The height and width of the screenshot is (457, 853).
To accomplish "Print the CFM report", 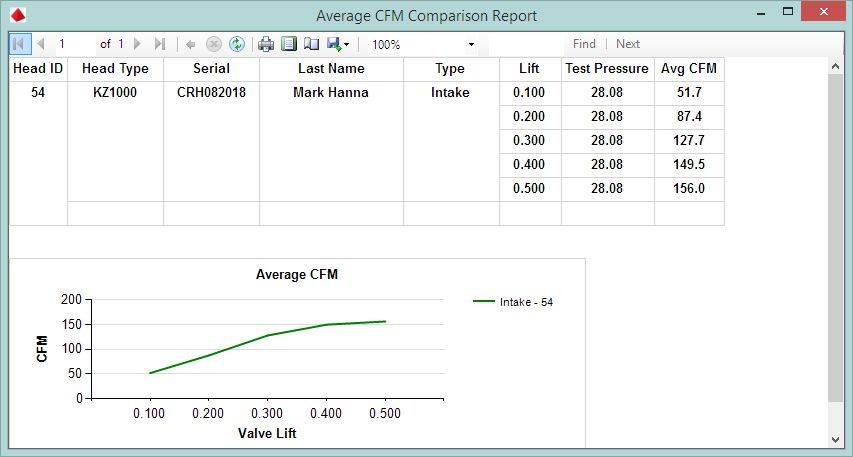I will point(266,44).
